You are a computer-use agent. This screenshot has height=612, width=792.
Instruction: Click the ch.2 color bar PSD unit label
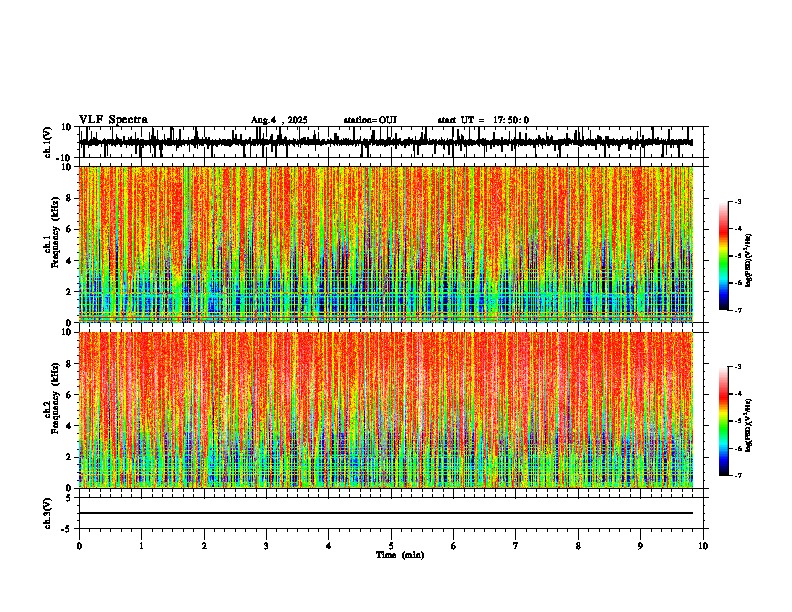click(749, 425)
